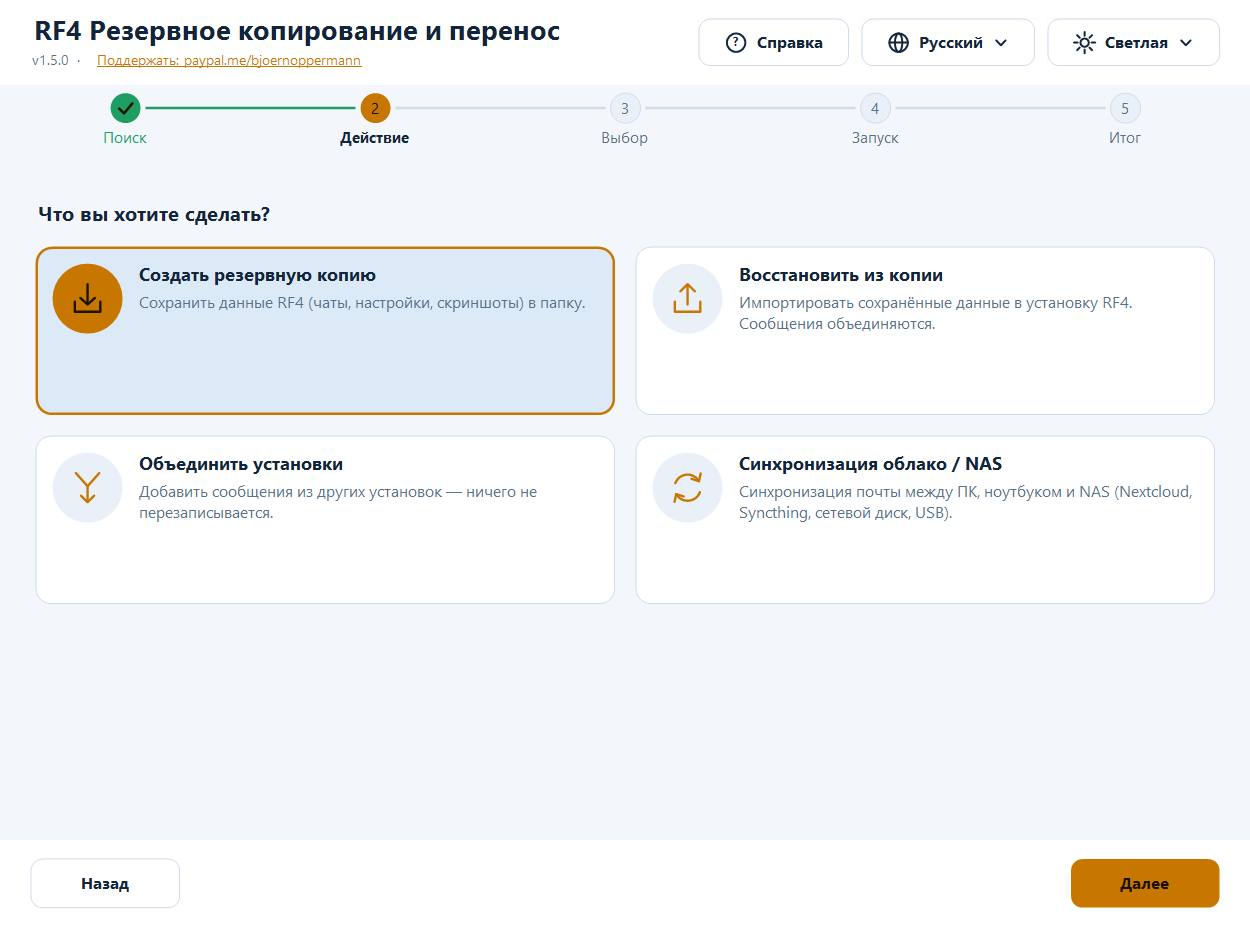
Task: Click the Далее button
Action: pos(1145,883)
